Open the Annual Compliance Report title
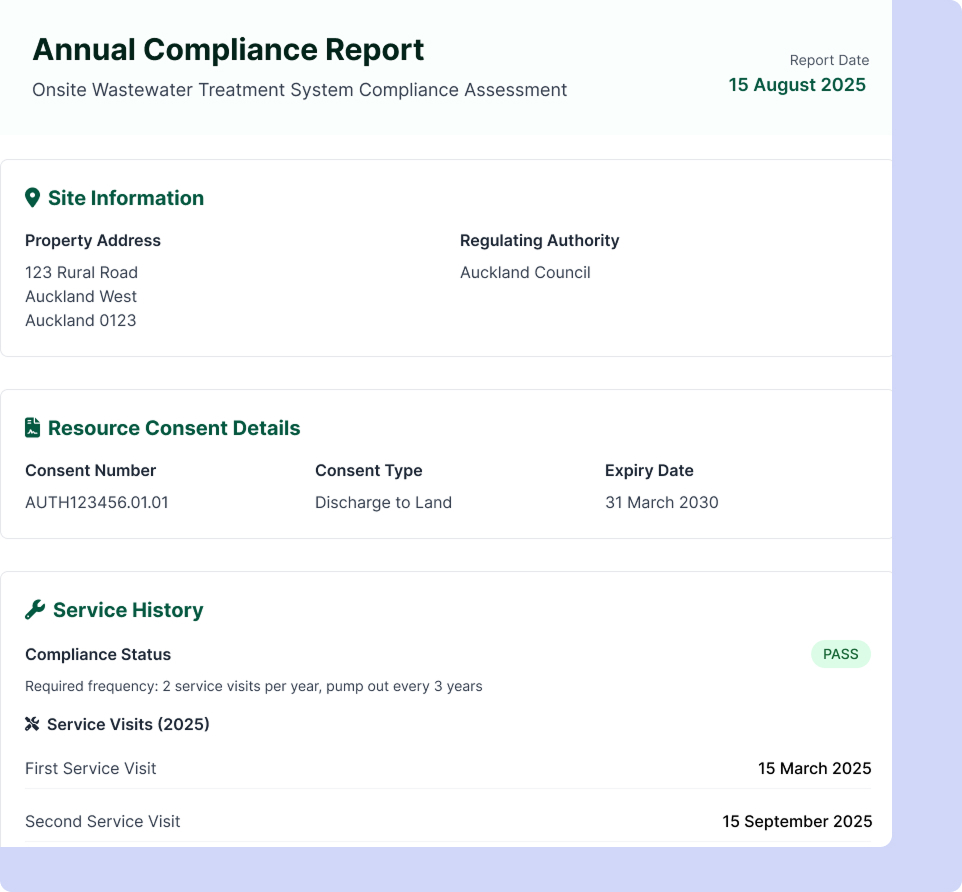The height and width of the screenshot is (892, 962). [228, 49]
